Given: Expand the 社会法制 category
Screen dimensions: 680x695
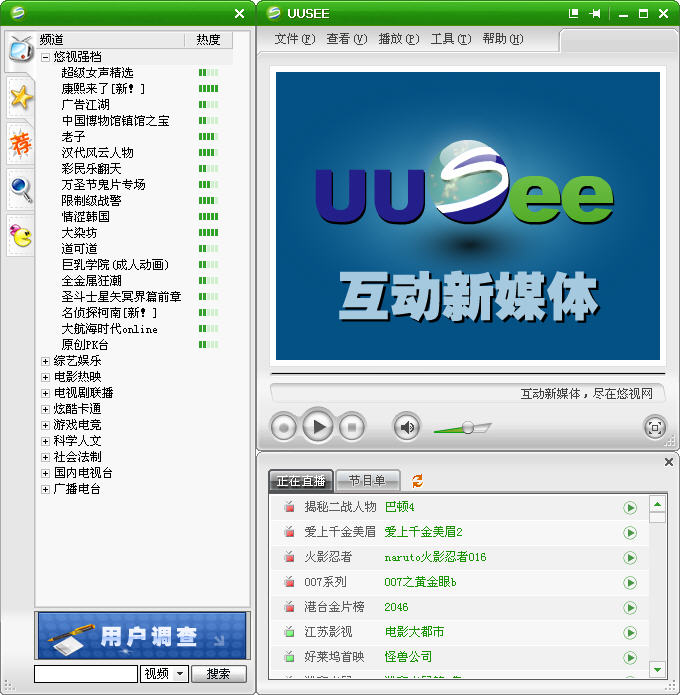Looking at the screenshot, I should [45, 457].
